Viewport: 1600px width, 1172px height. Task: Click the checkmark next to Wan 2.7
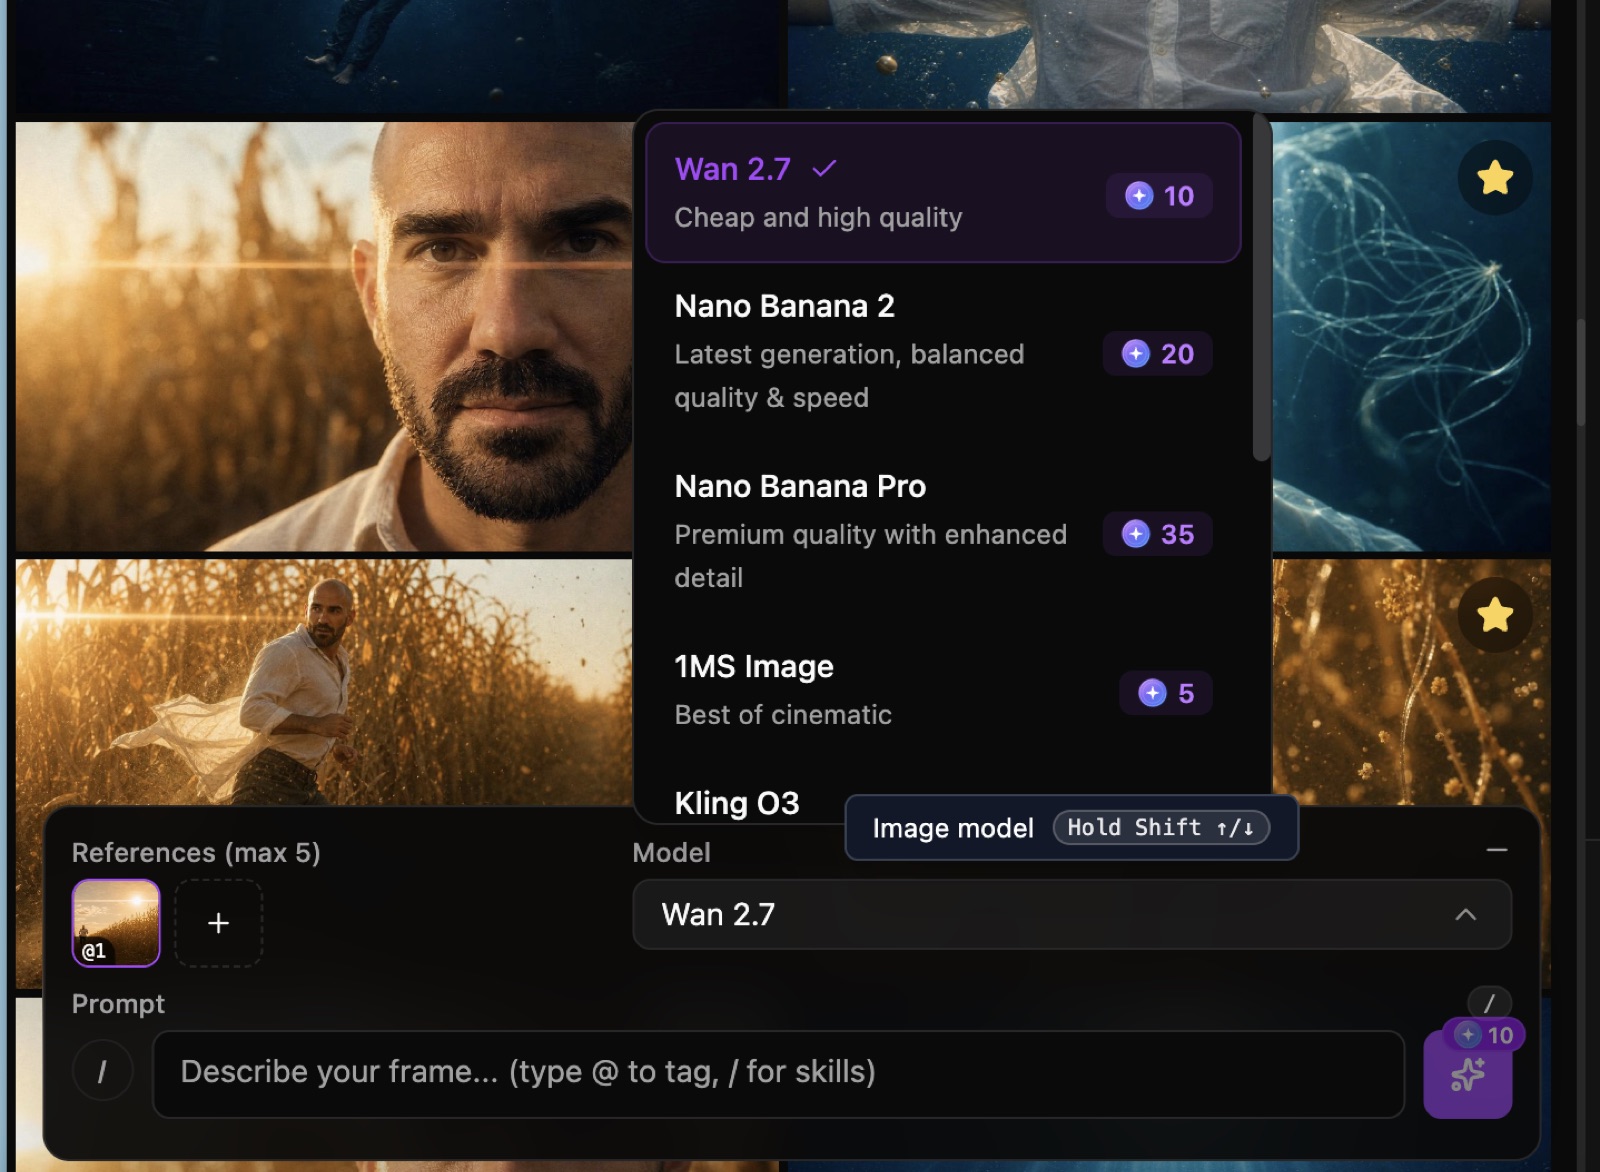tap(824, 169)
